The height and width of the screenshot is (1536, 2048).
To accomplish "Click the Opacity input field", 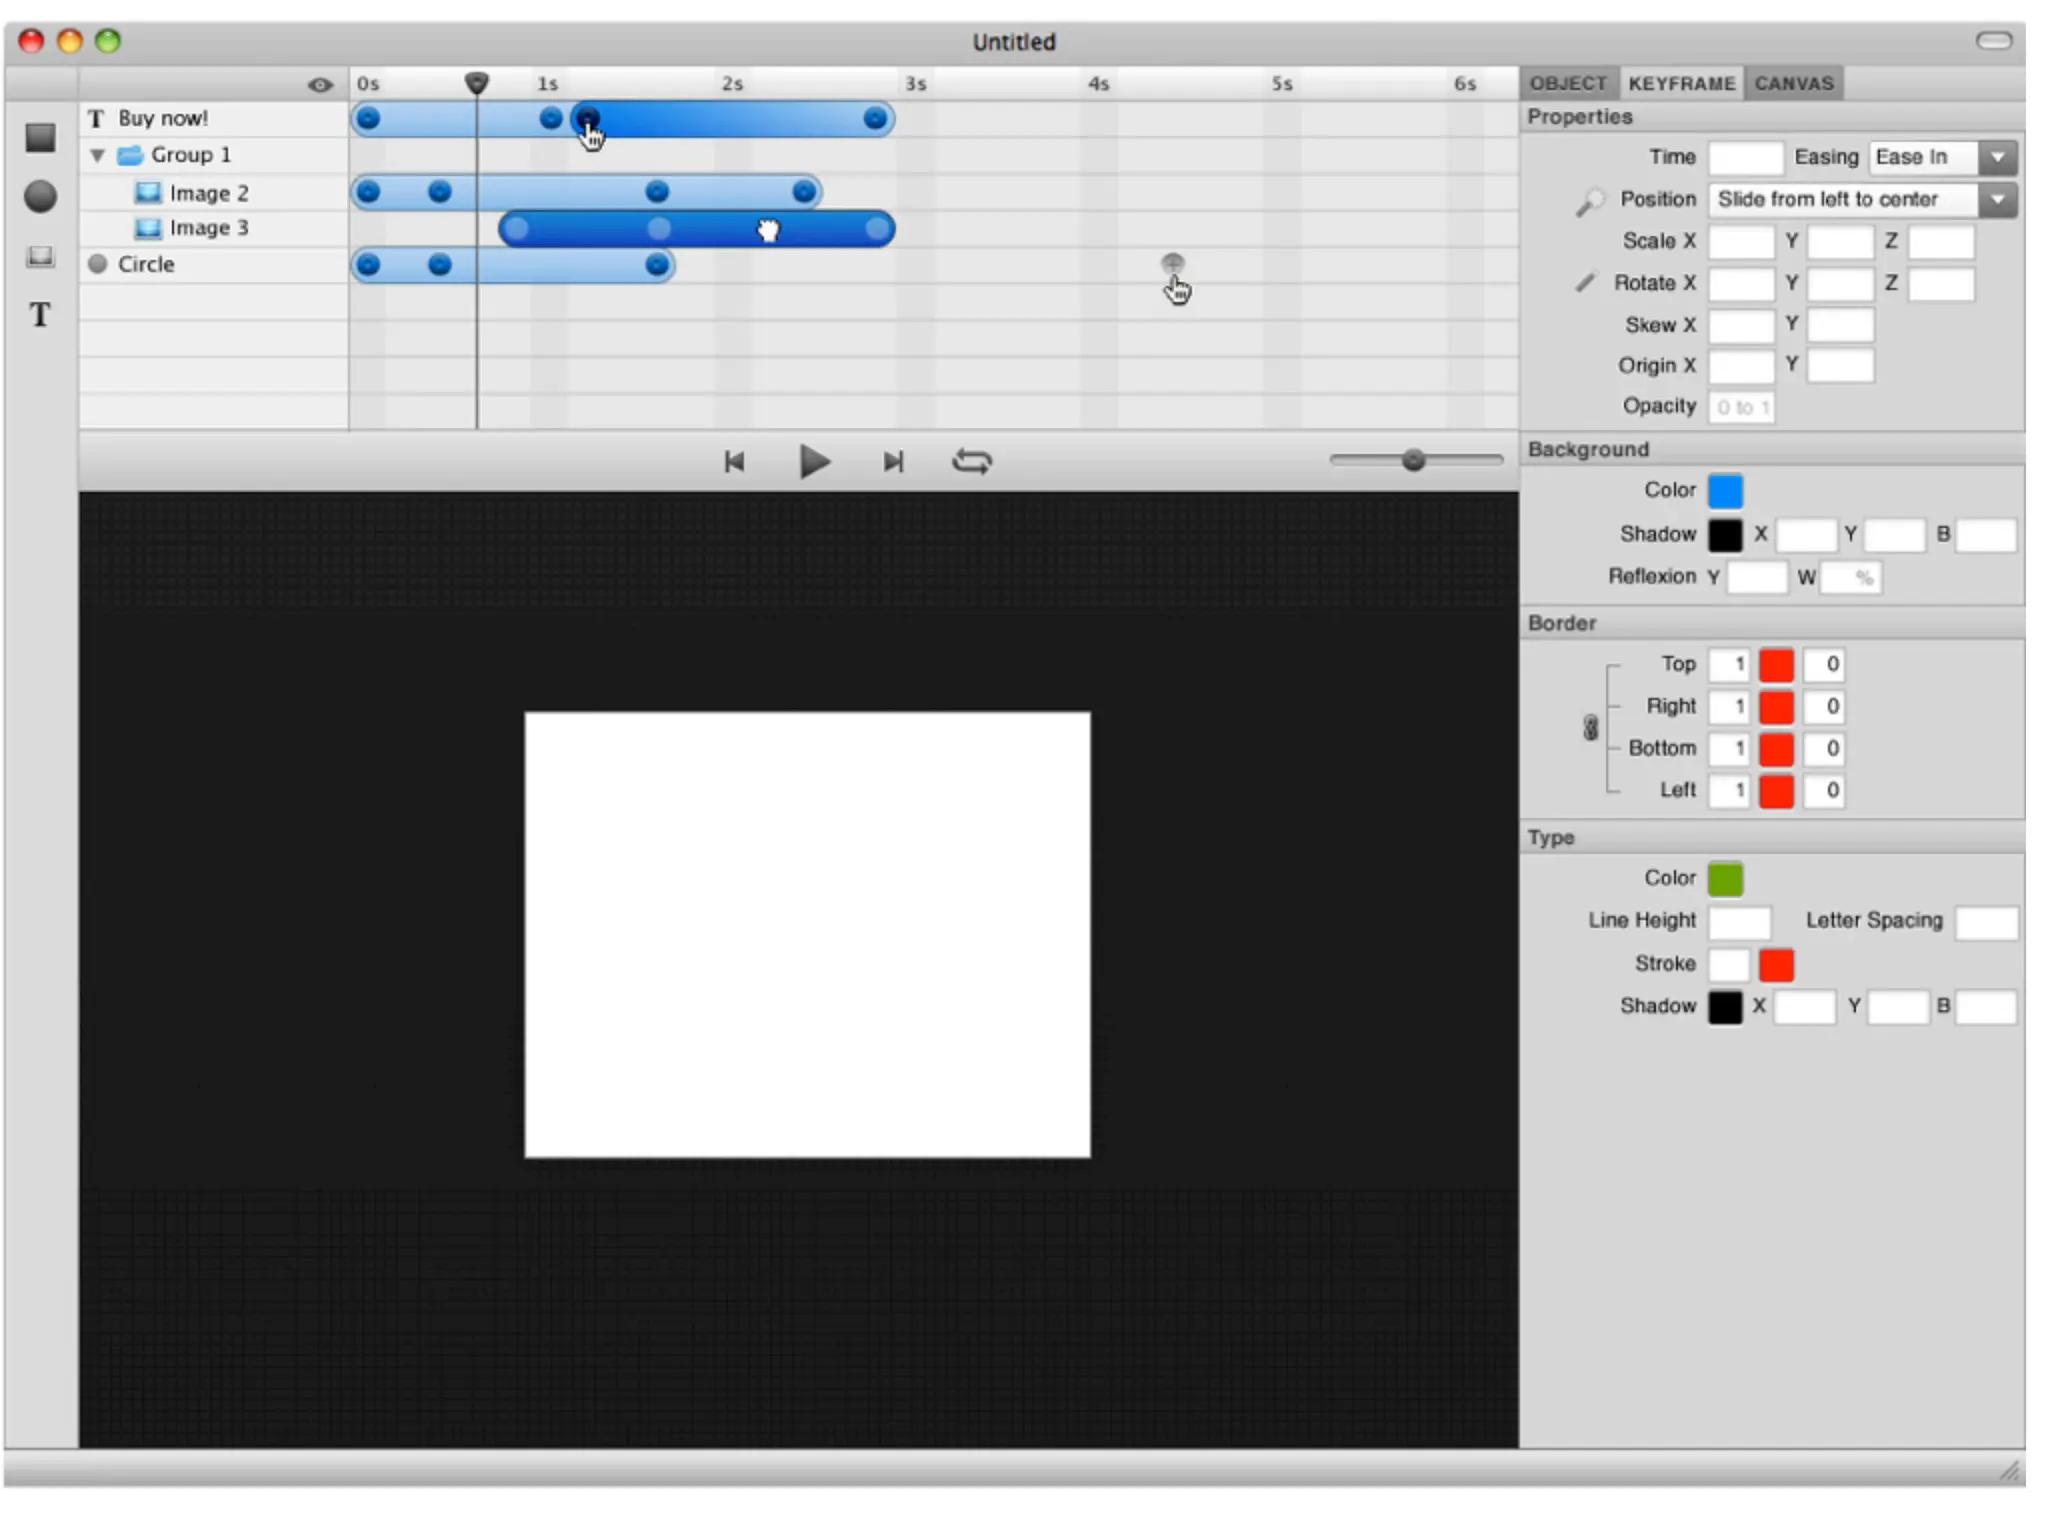I will pyautogui.click(x=1741, y=407).
